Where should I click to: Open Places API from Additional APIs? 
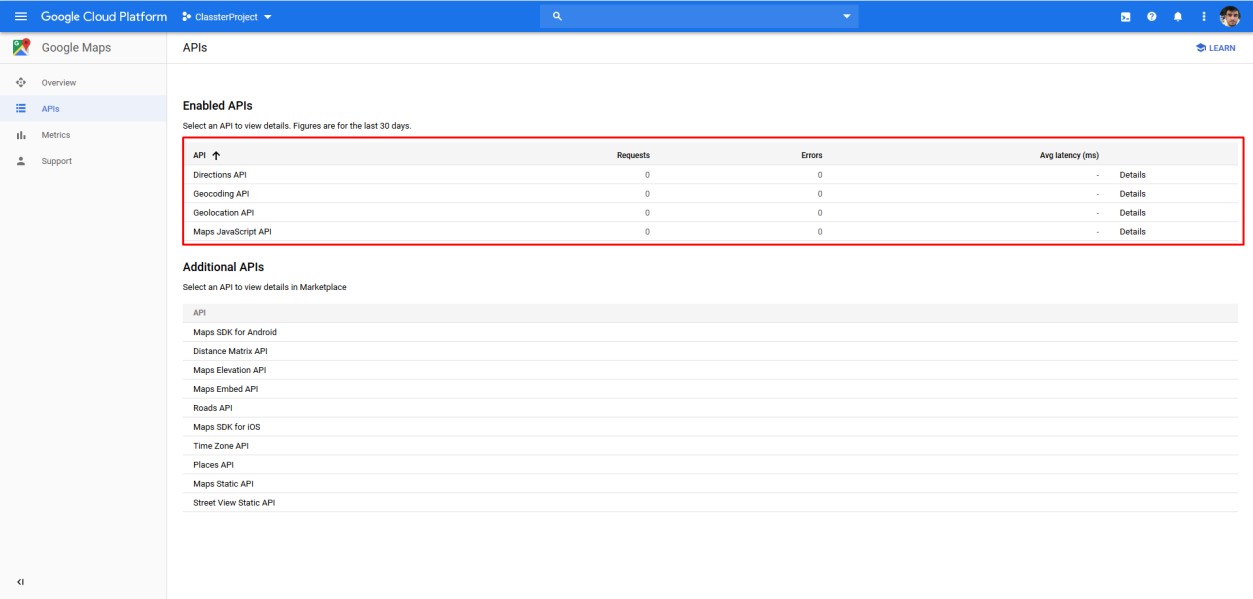pyautogui.click(x=213, y=465)
